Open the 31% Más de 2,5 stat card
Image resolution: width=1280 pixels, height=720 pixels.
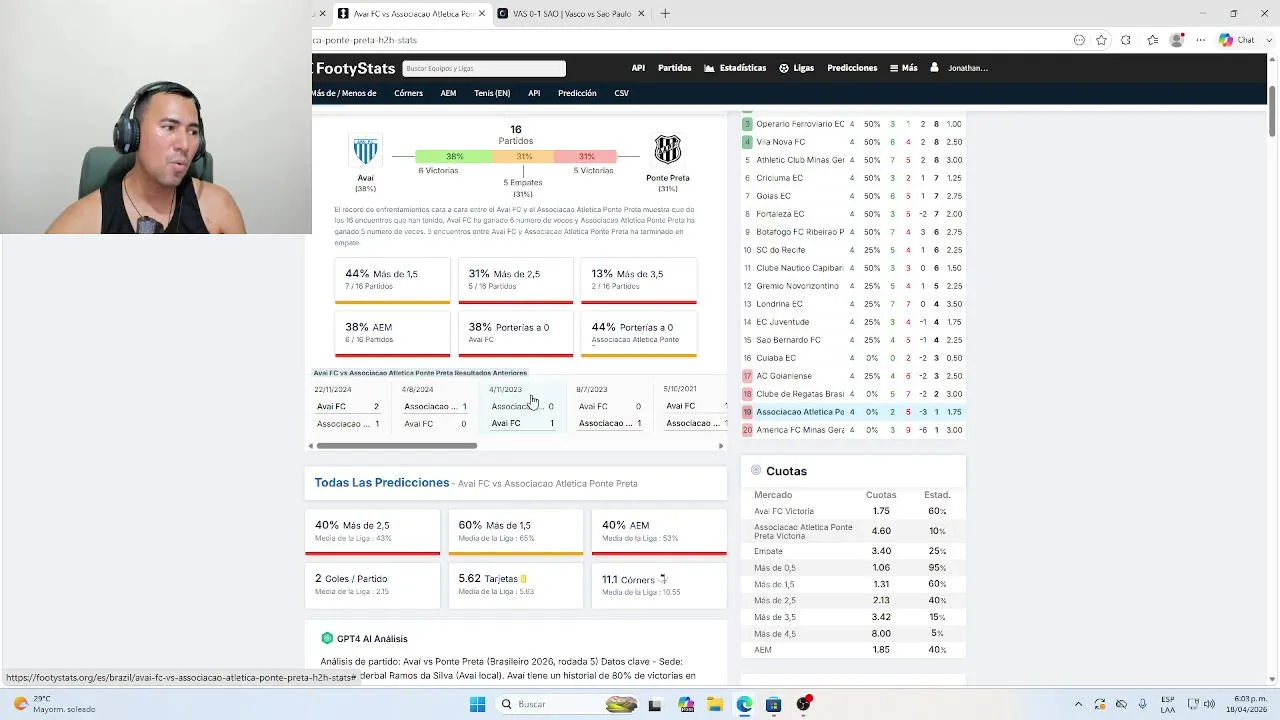tap(515, 280)
